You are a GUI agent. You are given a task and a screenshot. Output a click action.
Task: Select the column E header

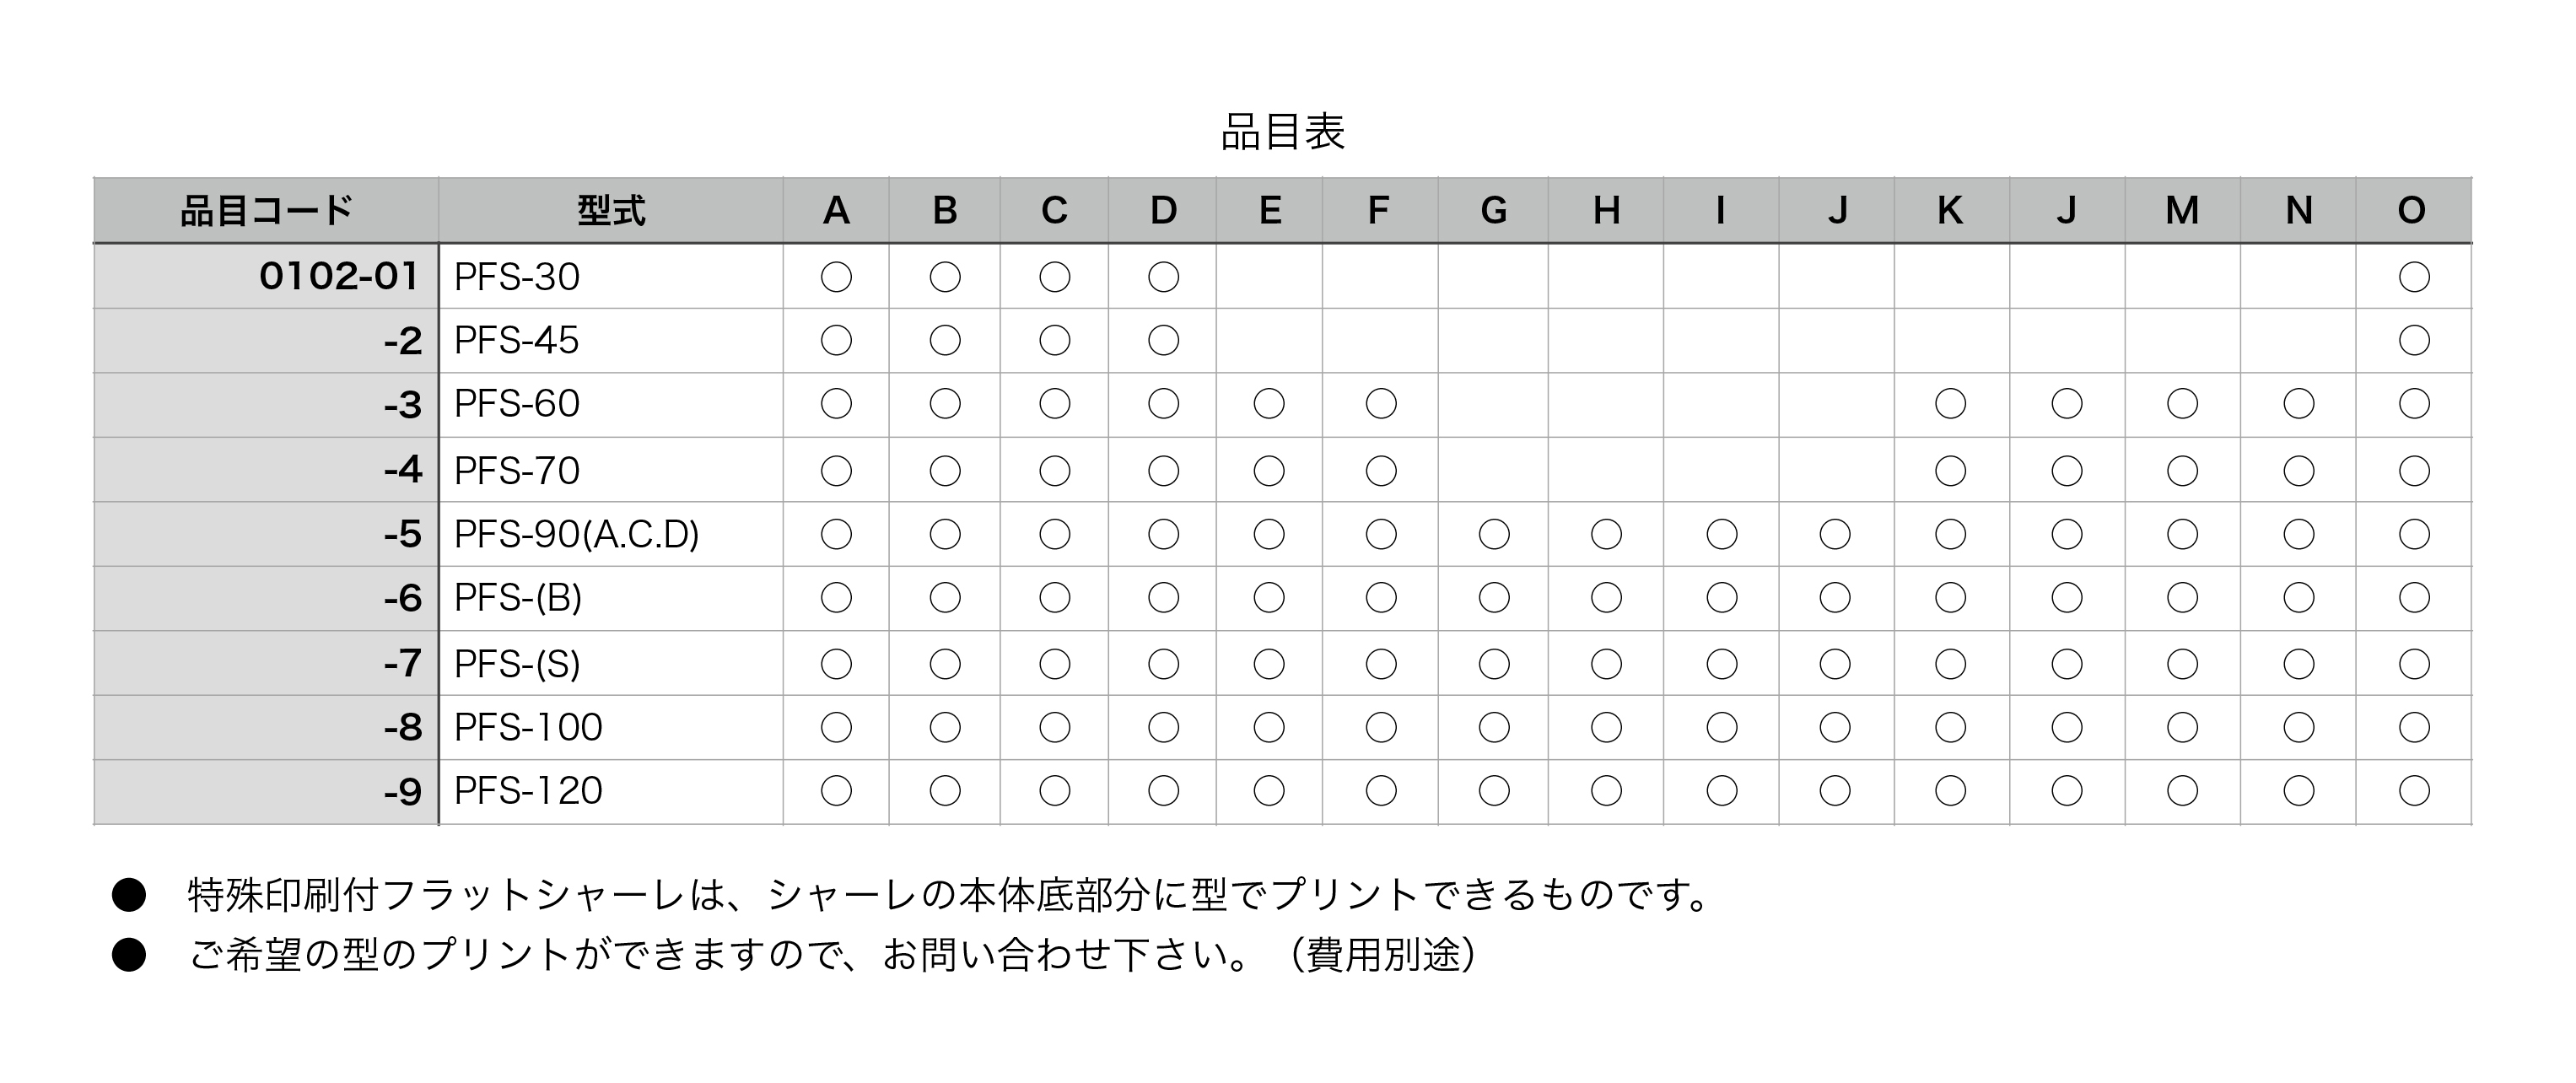pos(1269,210)
